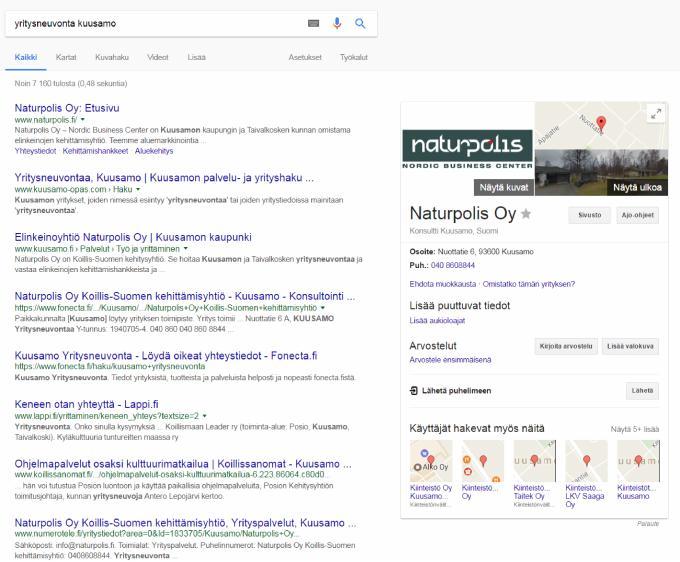Click the address Nuottatie 6, 93600 Kuusamo

[x=485, y=252]
